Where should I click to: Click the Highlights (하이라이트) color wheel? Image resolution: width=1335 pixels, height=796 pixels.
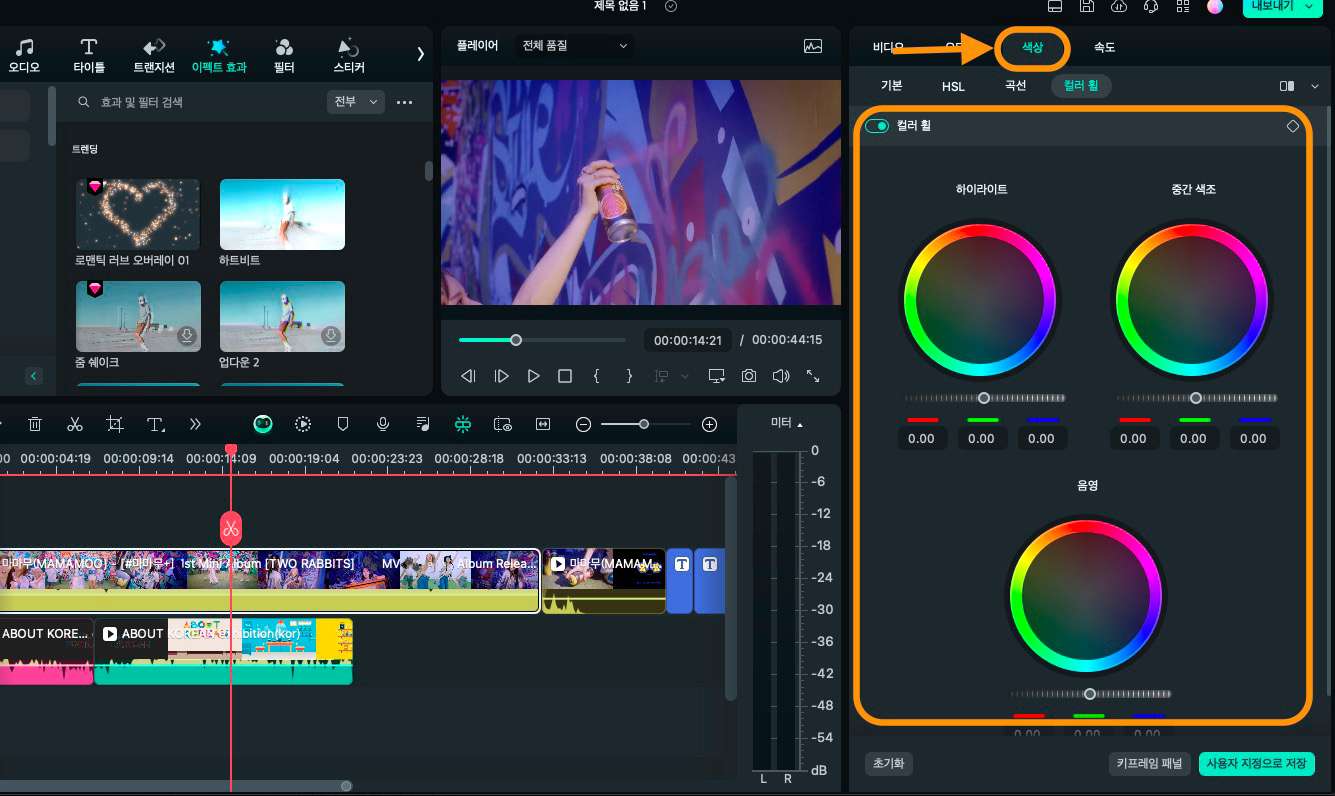(981, 300)
